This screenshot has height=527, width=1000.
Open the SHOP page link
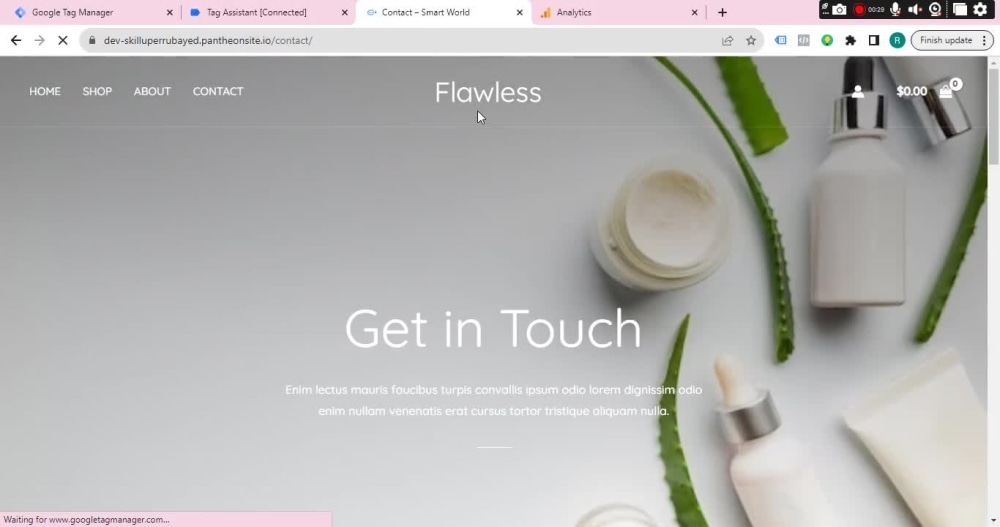[97, 91]
